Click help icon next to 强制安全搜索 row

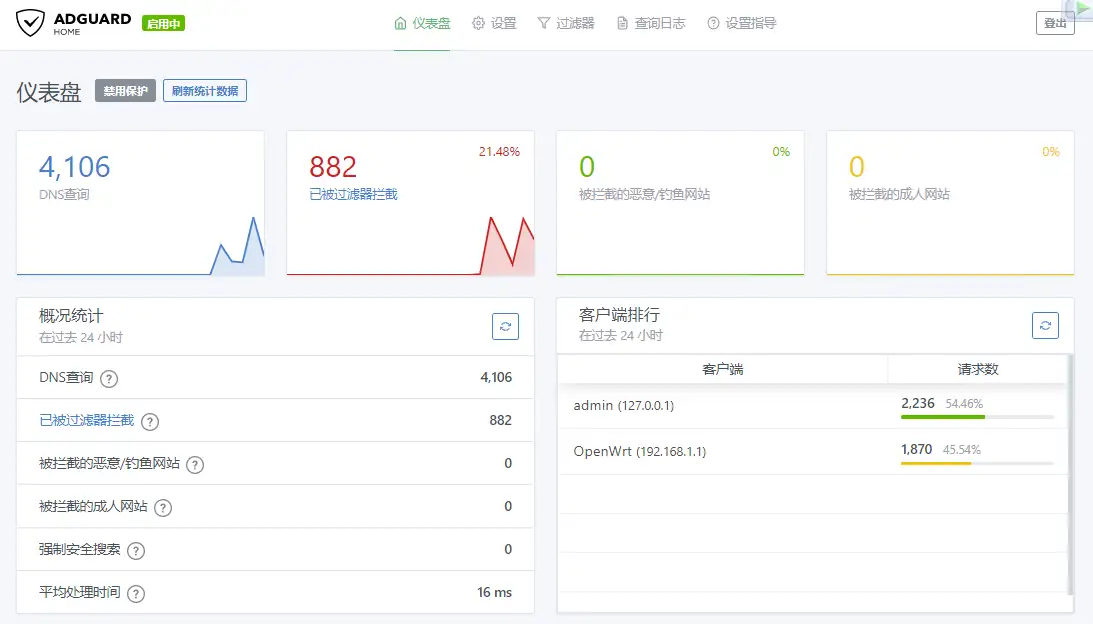tap(136, 551)
